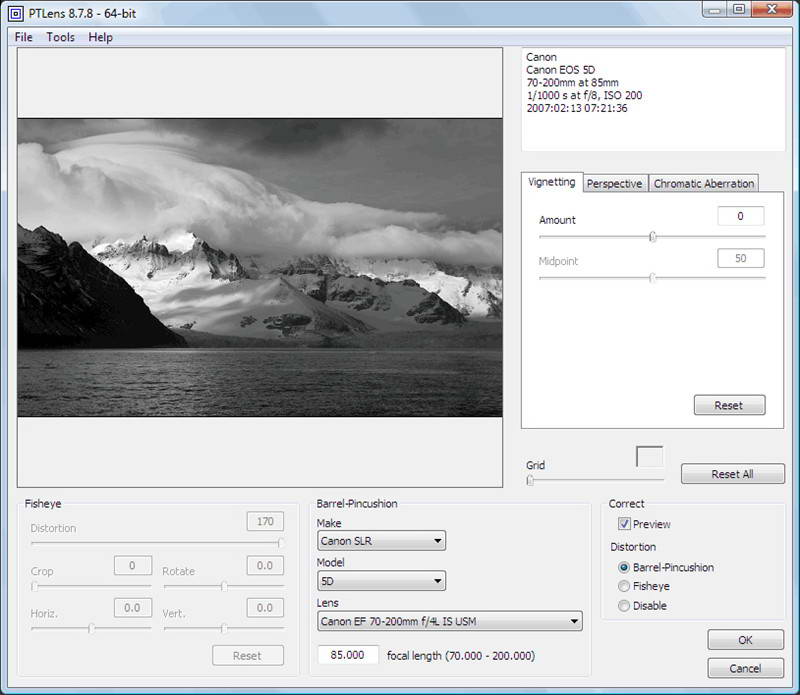This screenshot has width=800, height=695.
Task: Open the Help menu
Action: (x=100, y=37)
